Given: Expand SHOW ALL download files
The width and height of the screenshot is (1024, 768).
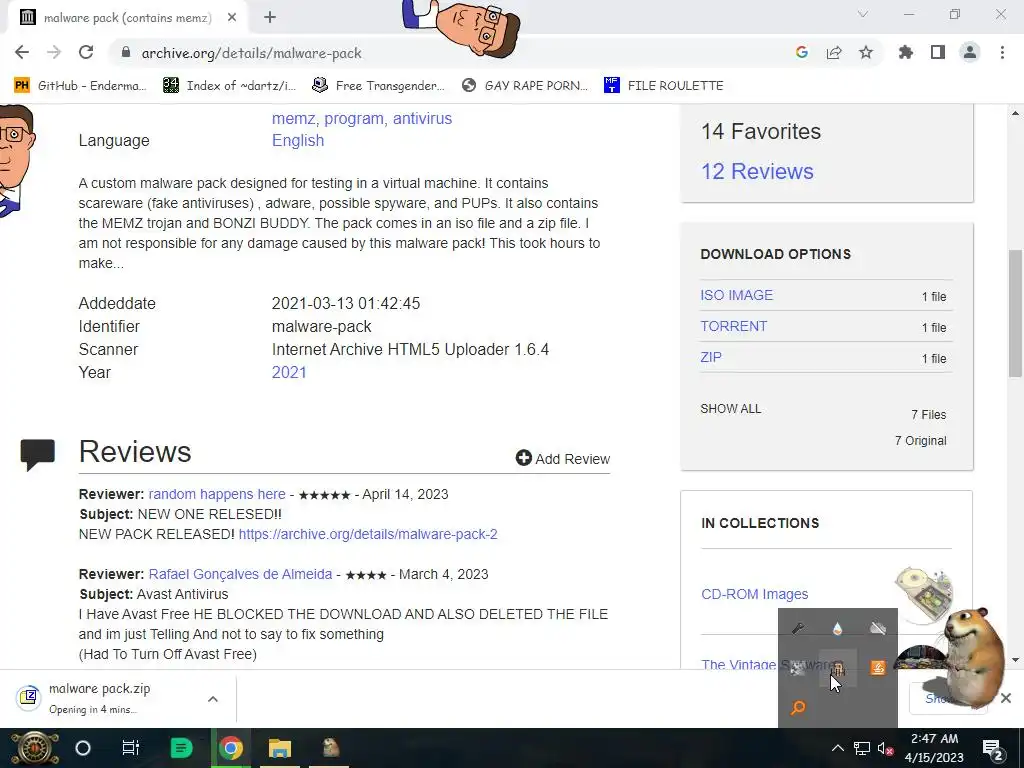Looking at the screenshot, I should [x=730, y=409].
